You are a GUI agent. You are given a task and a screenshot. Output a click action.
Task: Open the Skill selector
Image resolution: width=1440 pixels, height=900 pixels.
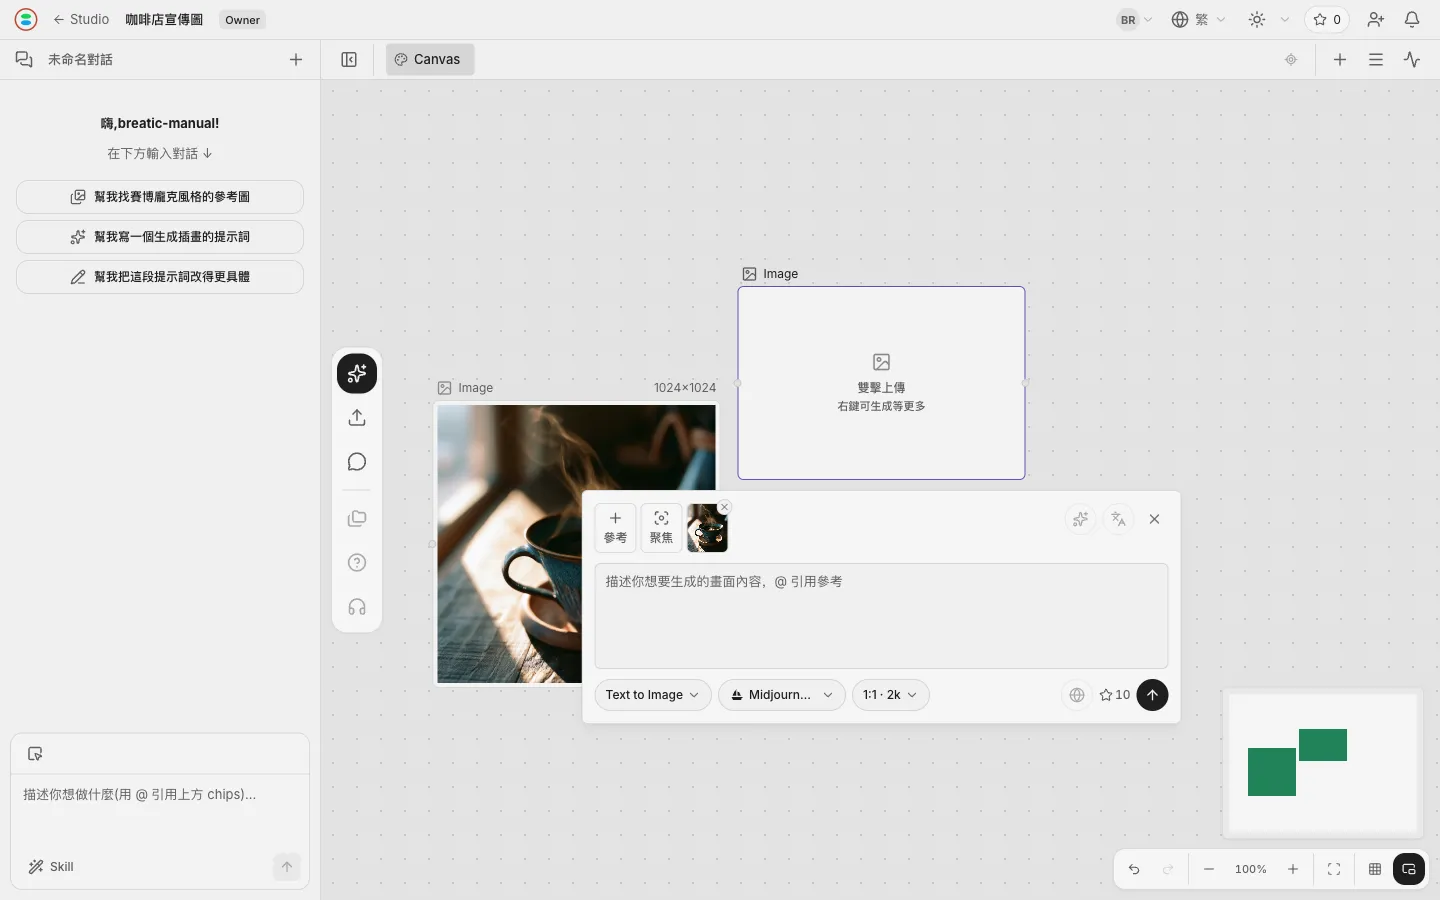pos(51,867)
